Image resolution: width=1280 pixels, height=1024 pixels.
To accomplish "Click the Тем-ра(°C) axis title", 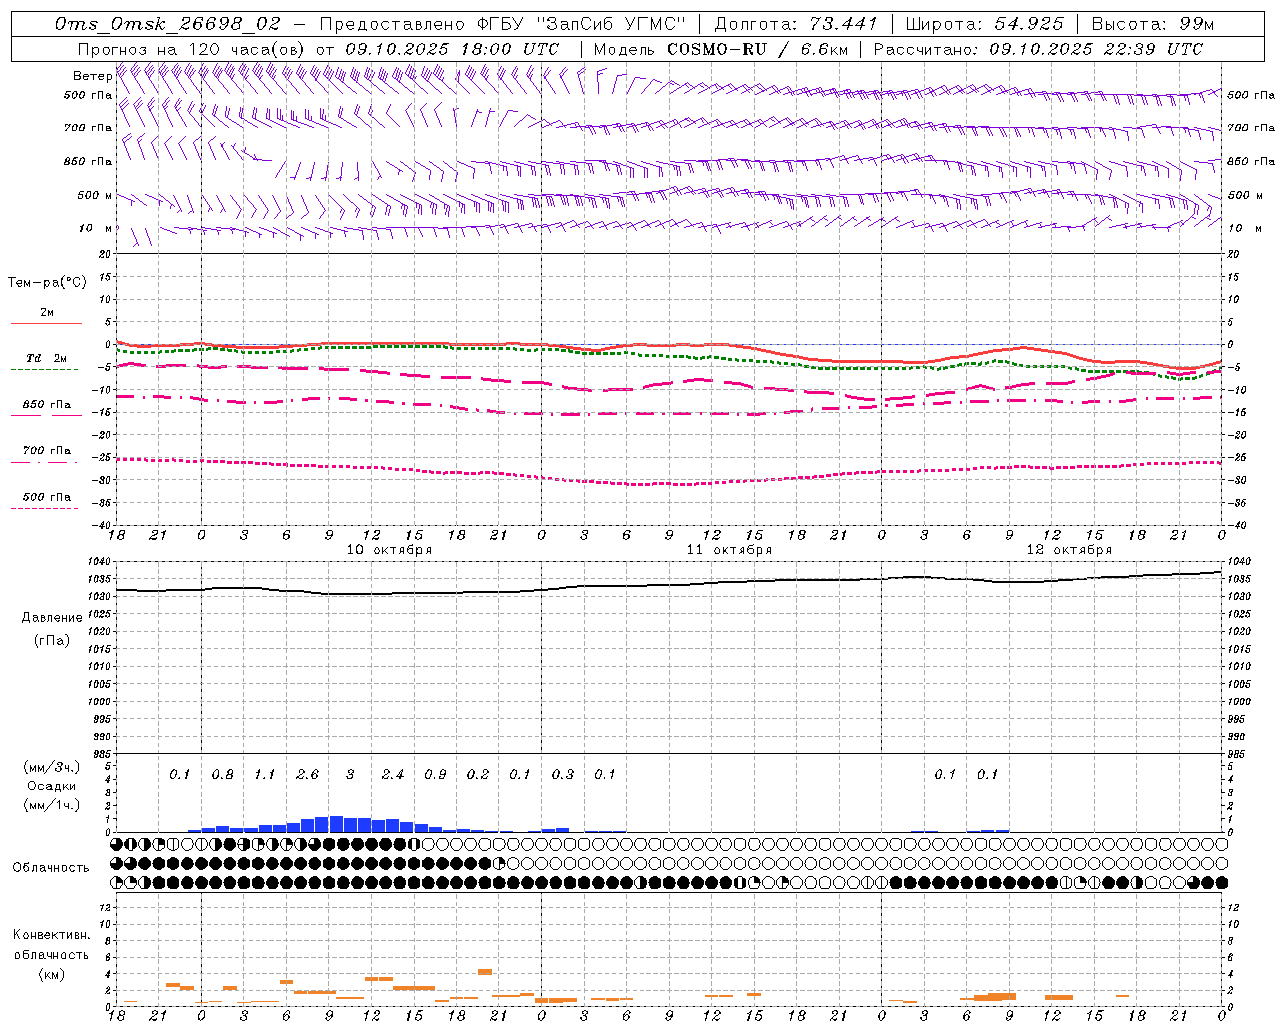I will click(47, 283).
